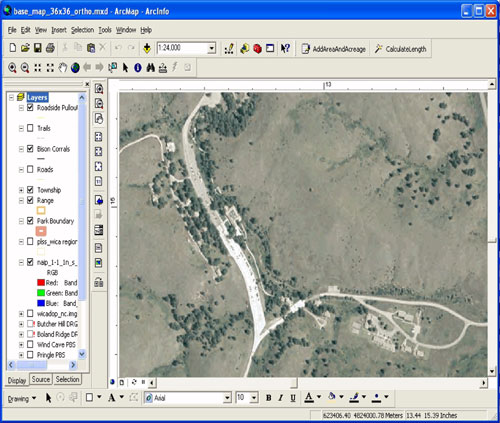500x423 pixels.
Task: Open the Drawing menu dropdown
Action: tap(22, 398)
